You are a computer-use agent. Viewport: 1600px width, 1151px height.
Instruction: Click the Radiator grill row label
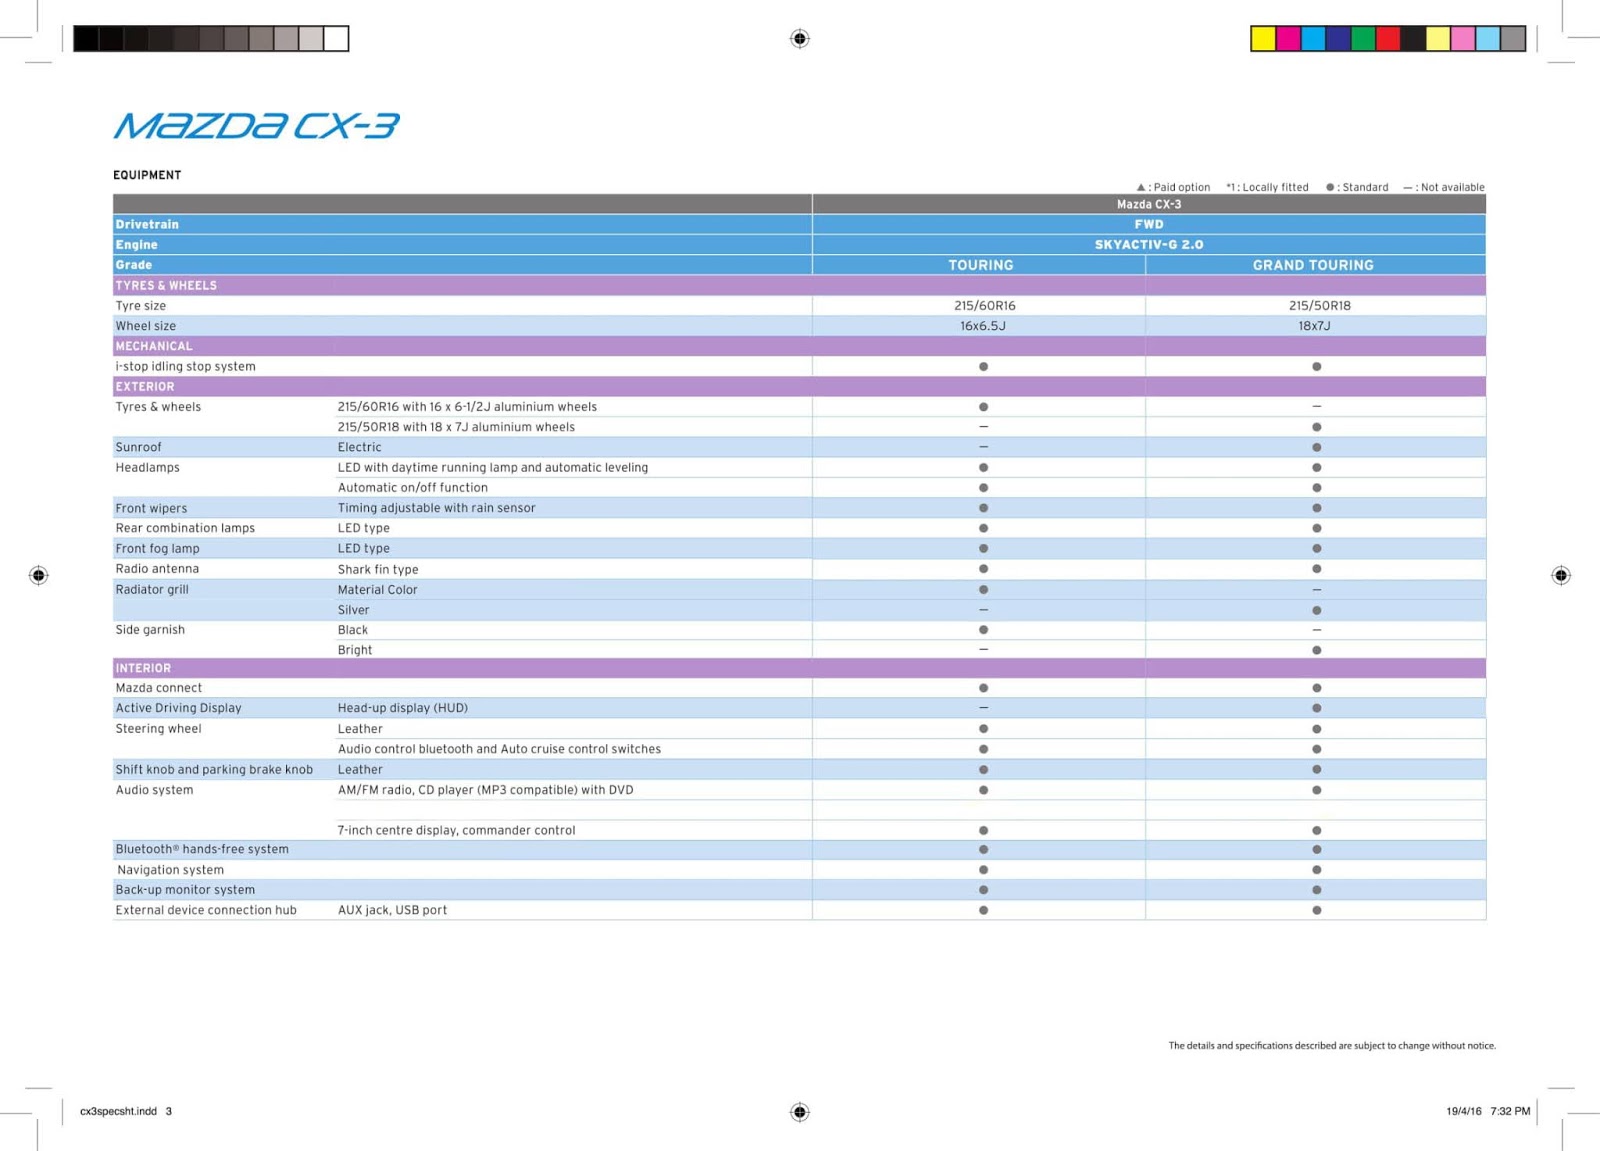point(152,589)
